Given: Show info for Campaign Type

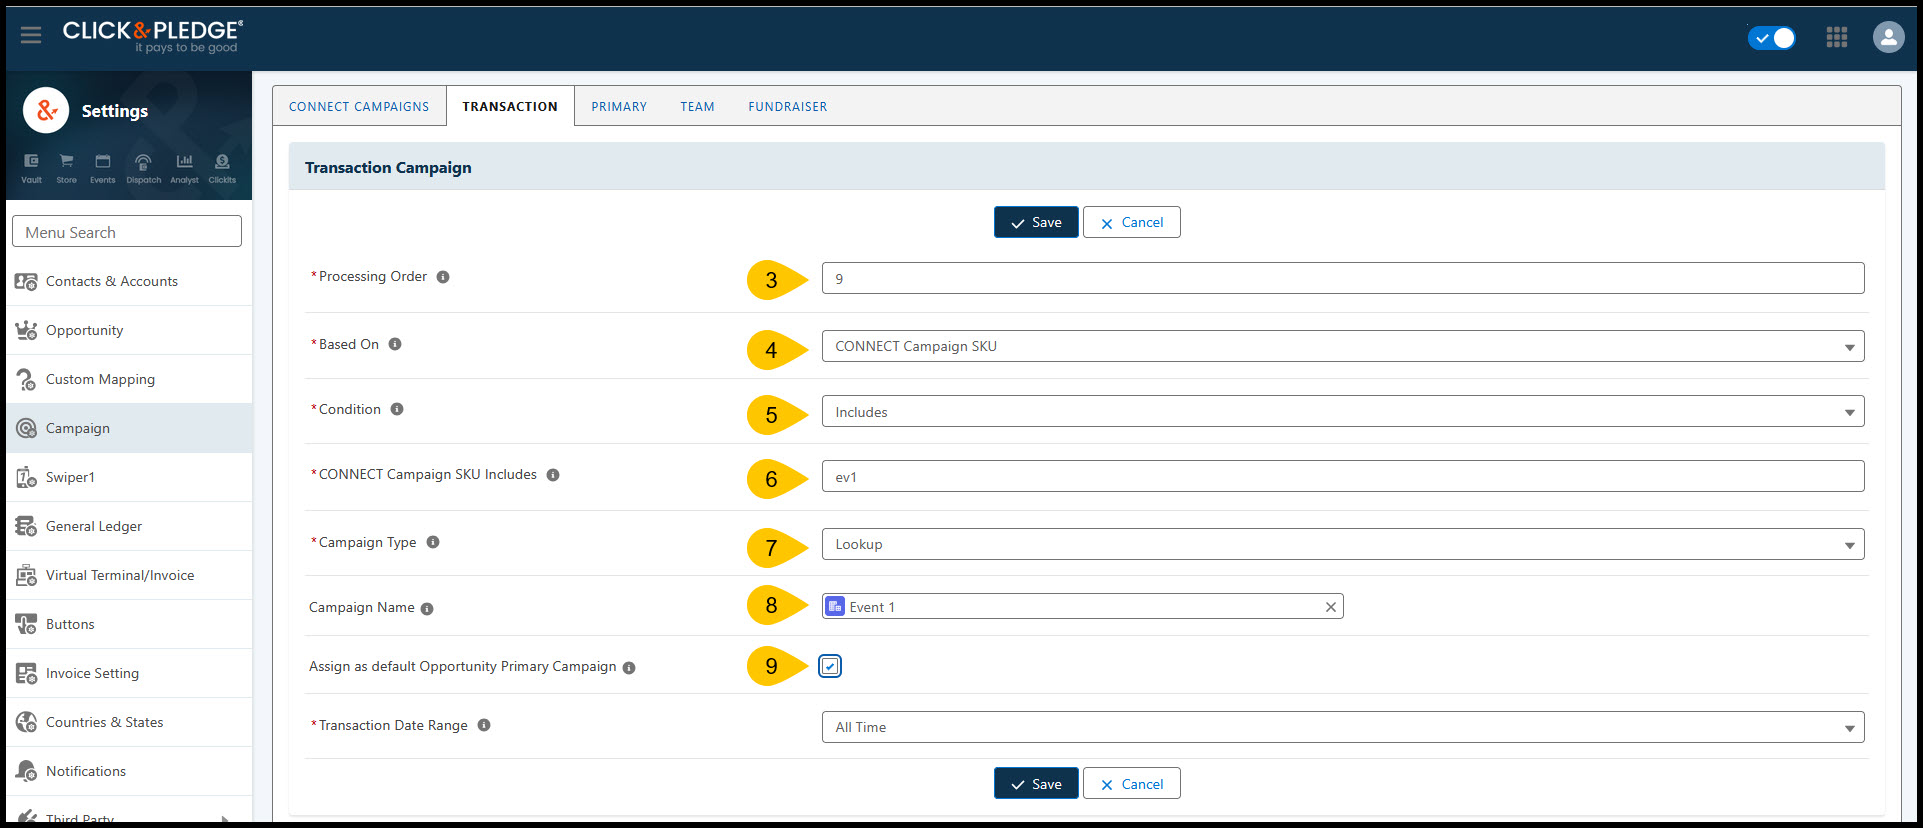Looking at the screenshot, I should (x=433, y=542).
